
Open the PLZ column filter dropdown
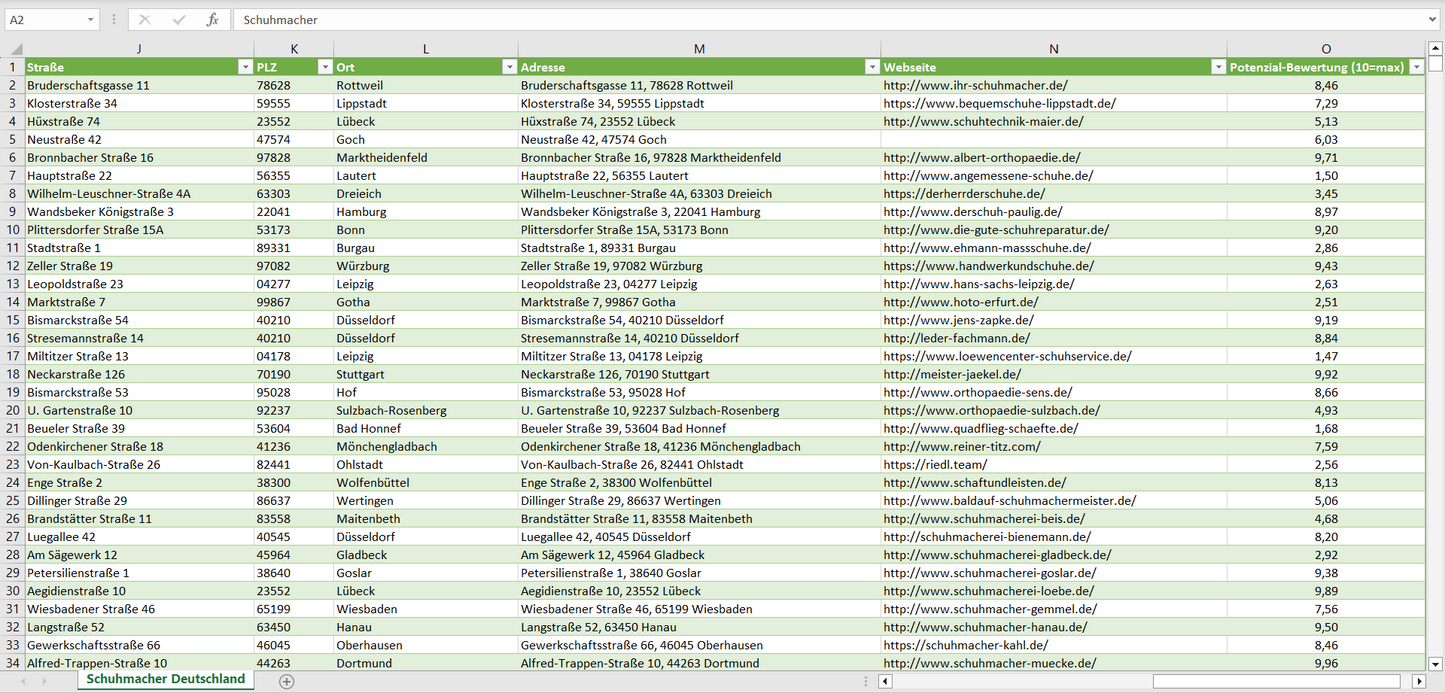(x=324, y=67)
